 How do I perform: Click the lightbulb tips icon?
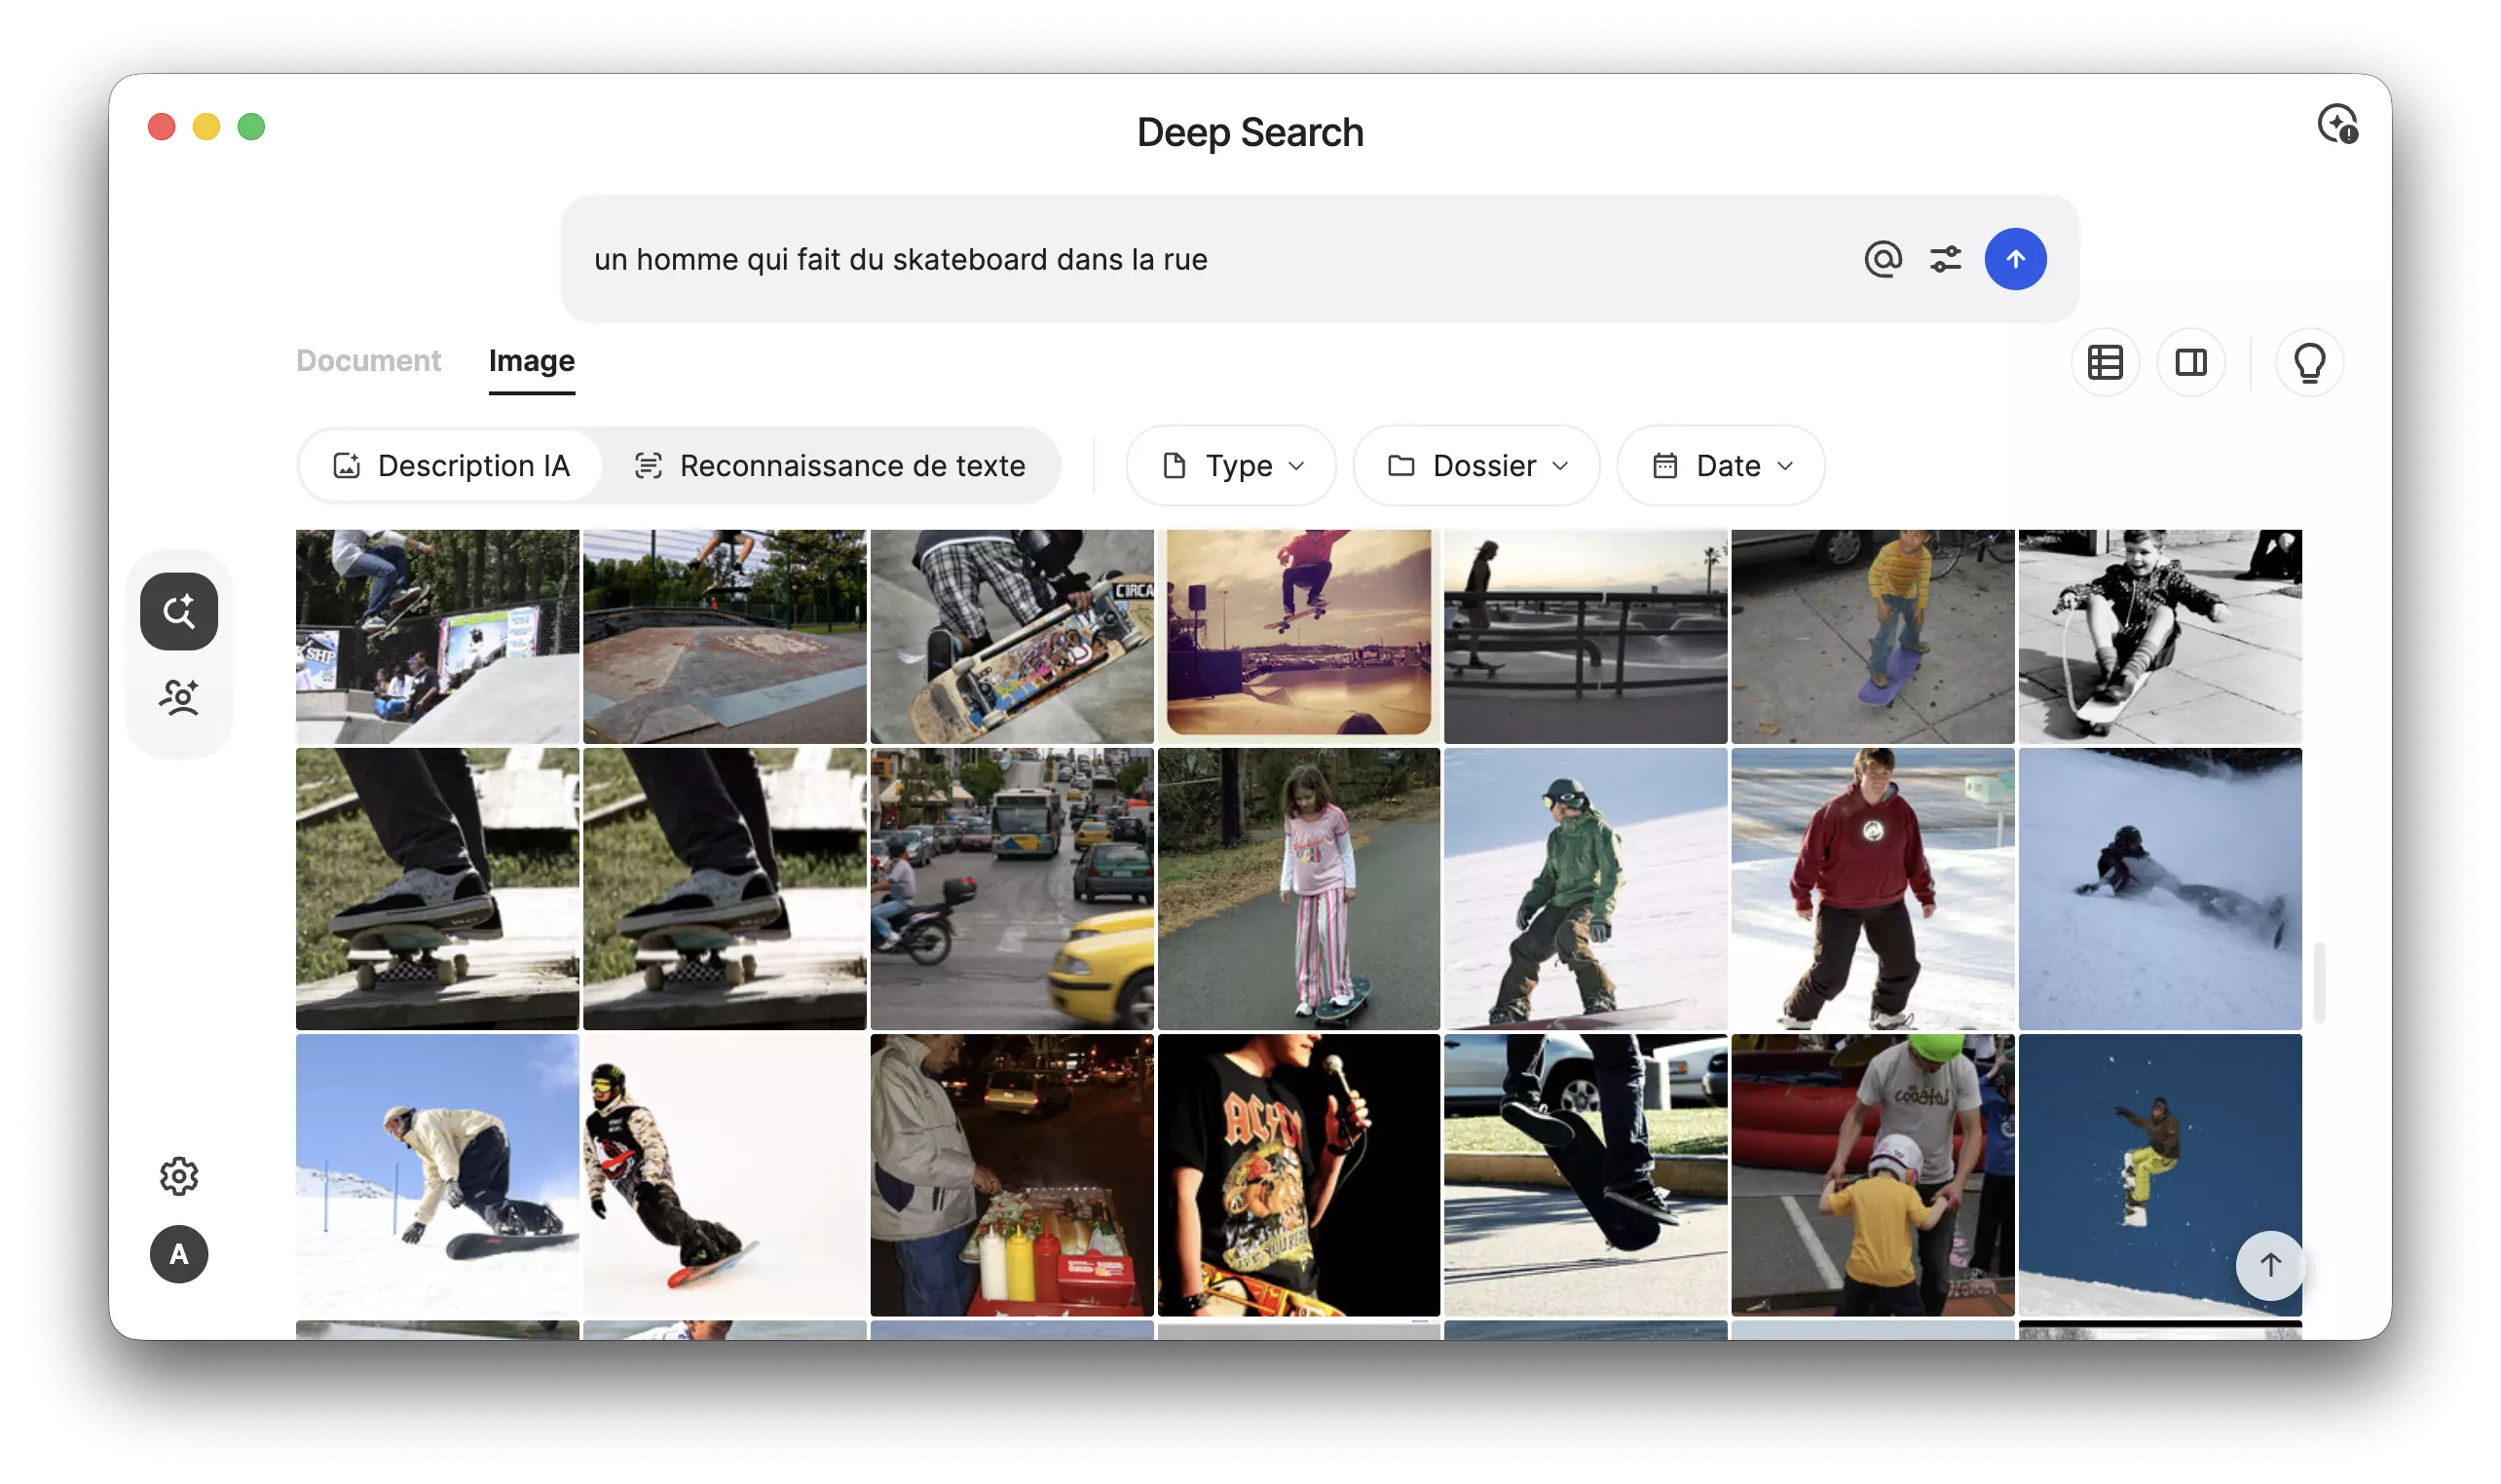pos(2308,362)
